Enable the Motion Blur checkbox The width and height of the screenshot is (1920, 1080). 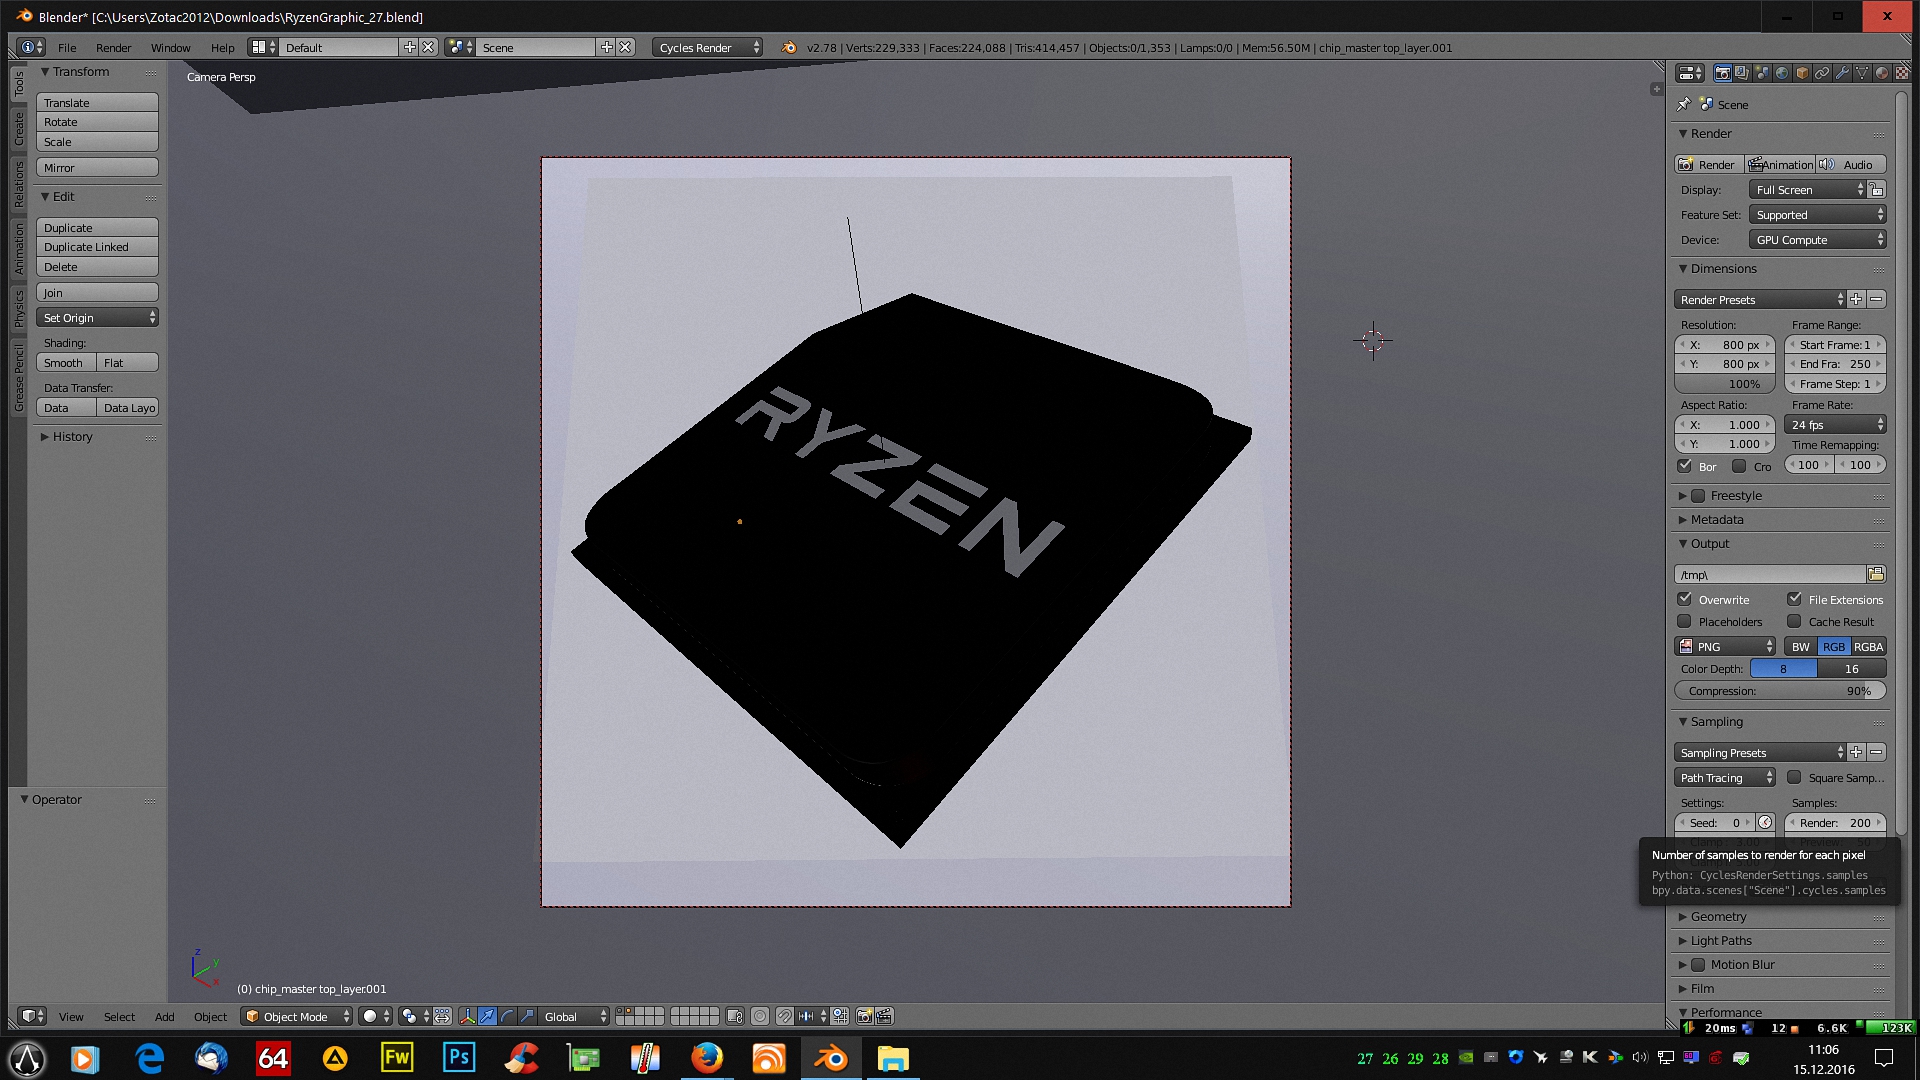[1698, 965]
